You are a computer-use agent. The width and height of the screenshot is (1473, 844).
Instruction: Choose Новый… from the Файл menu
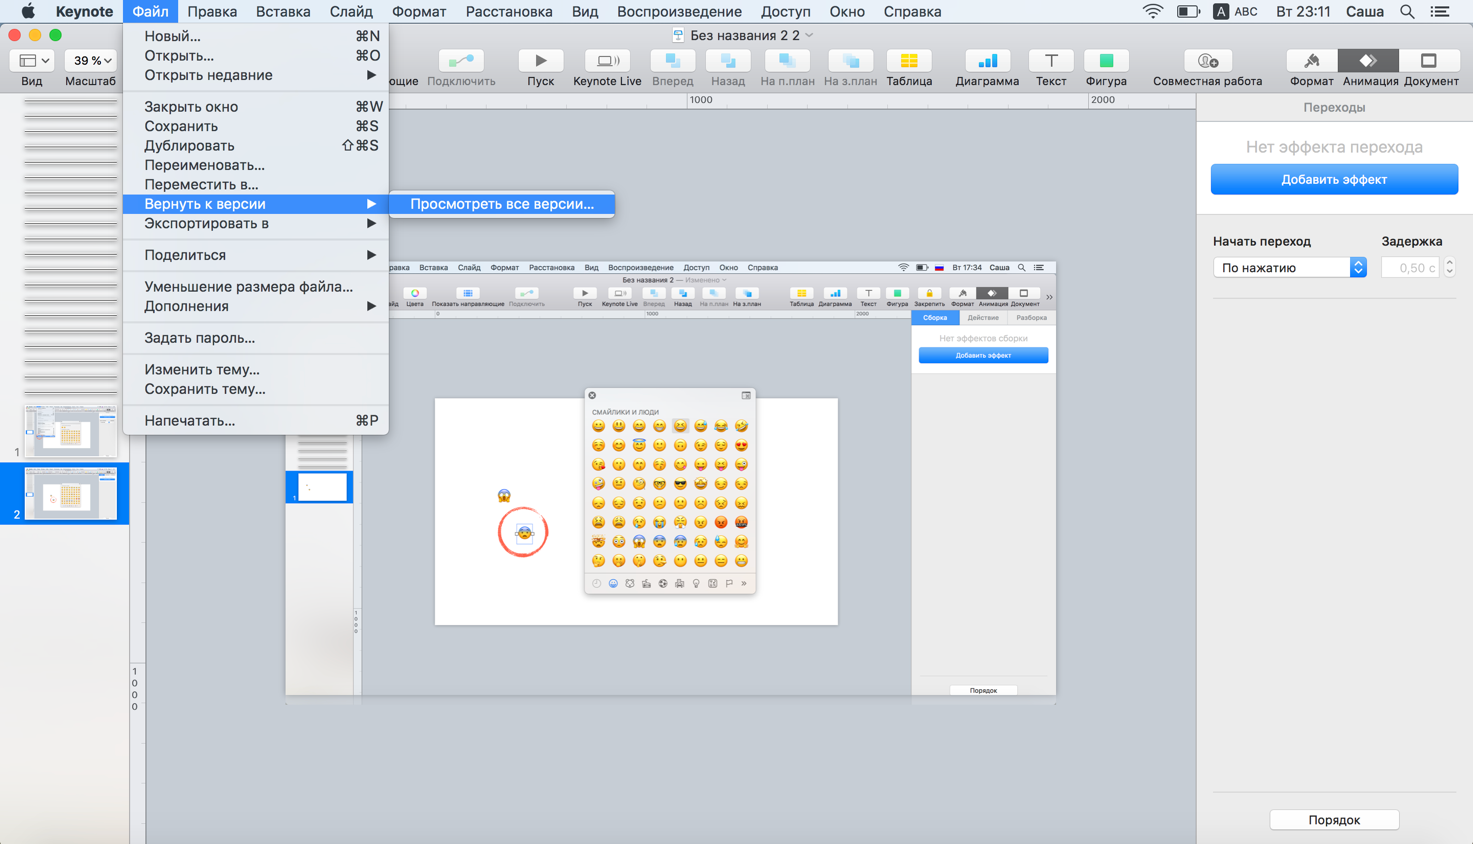coord(256,36)
